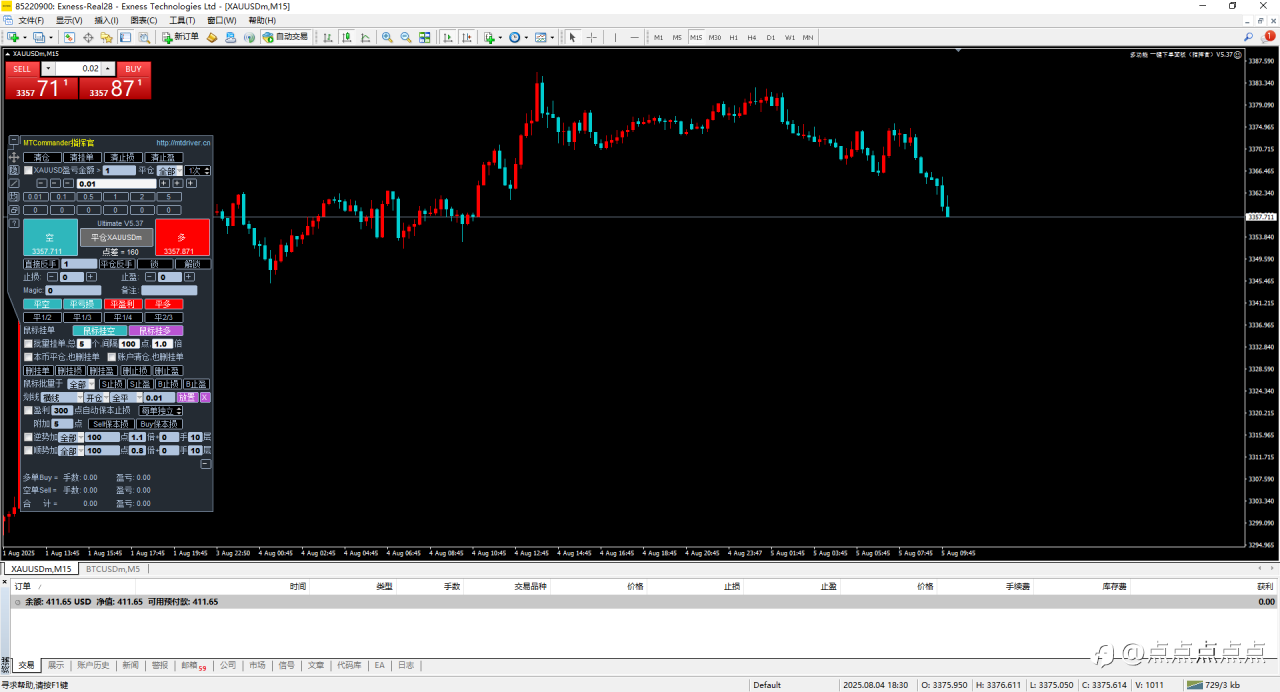Open templates dropdown icon

[545, 37]
